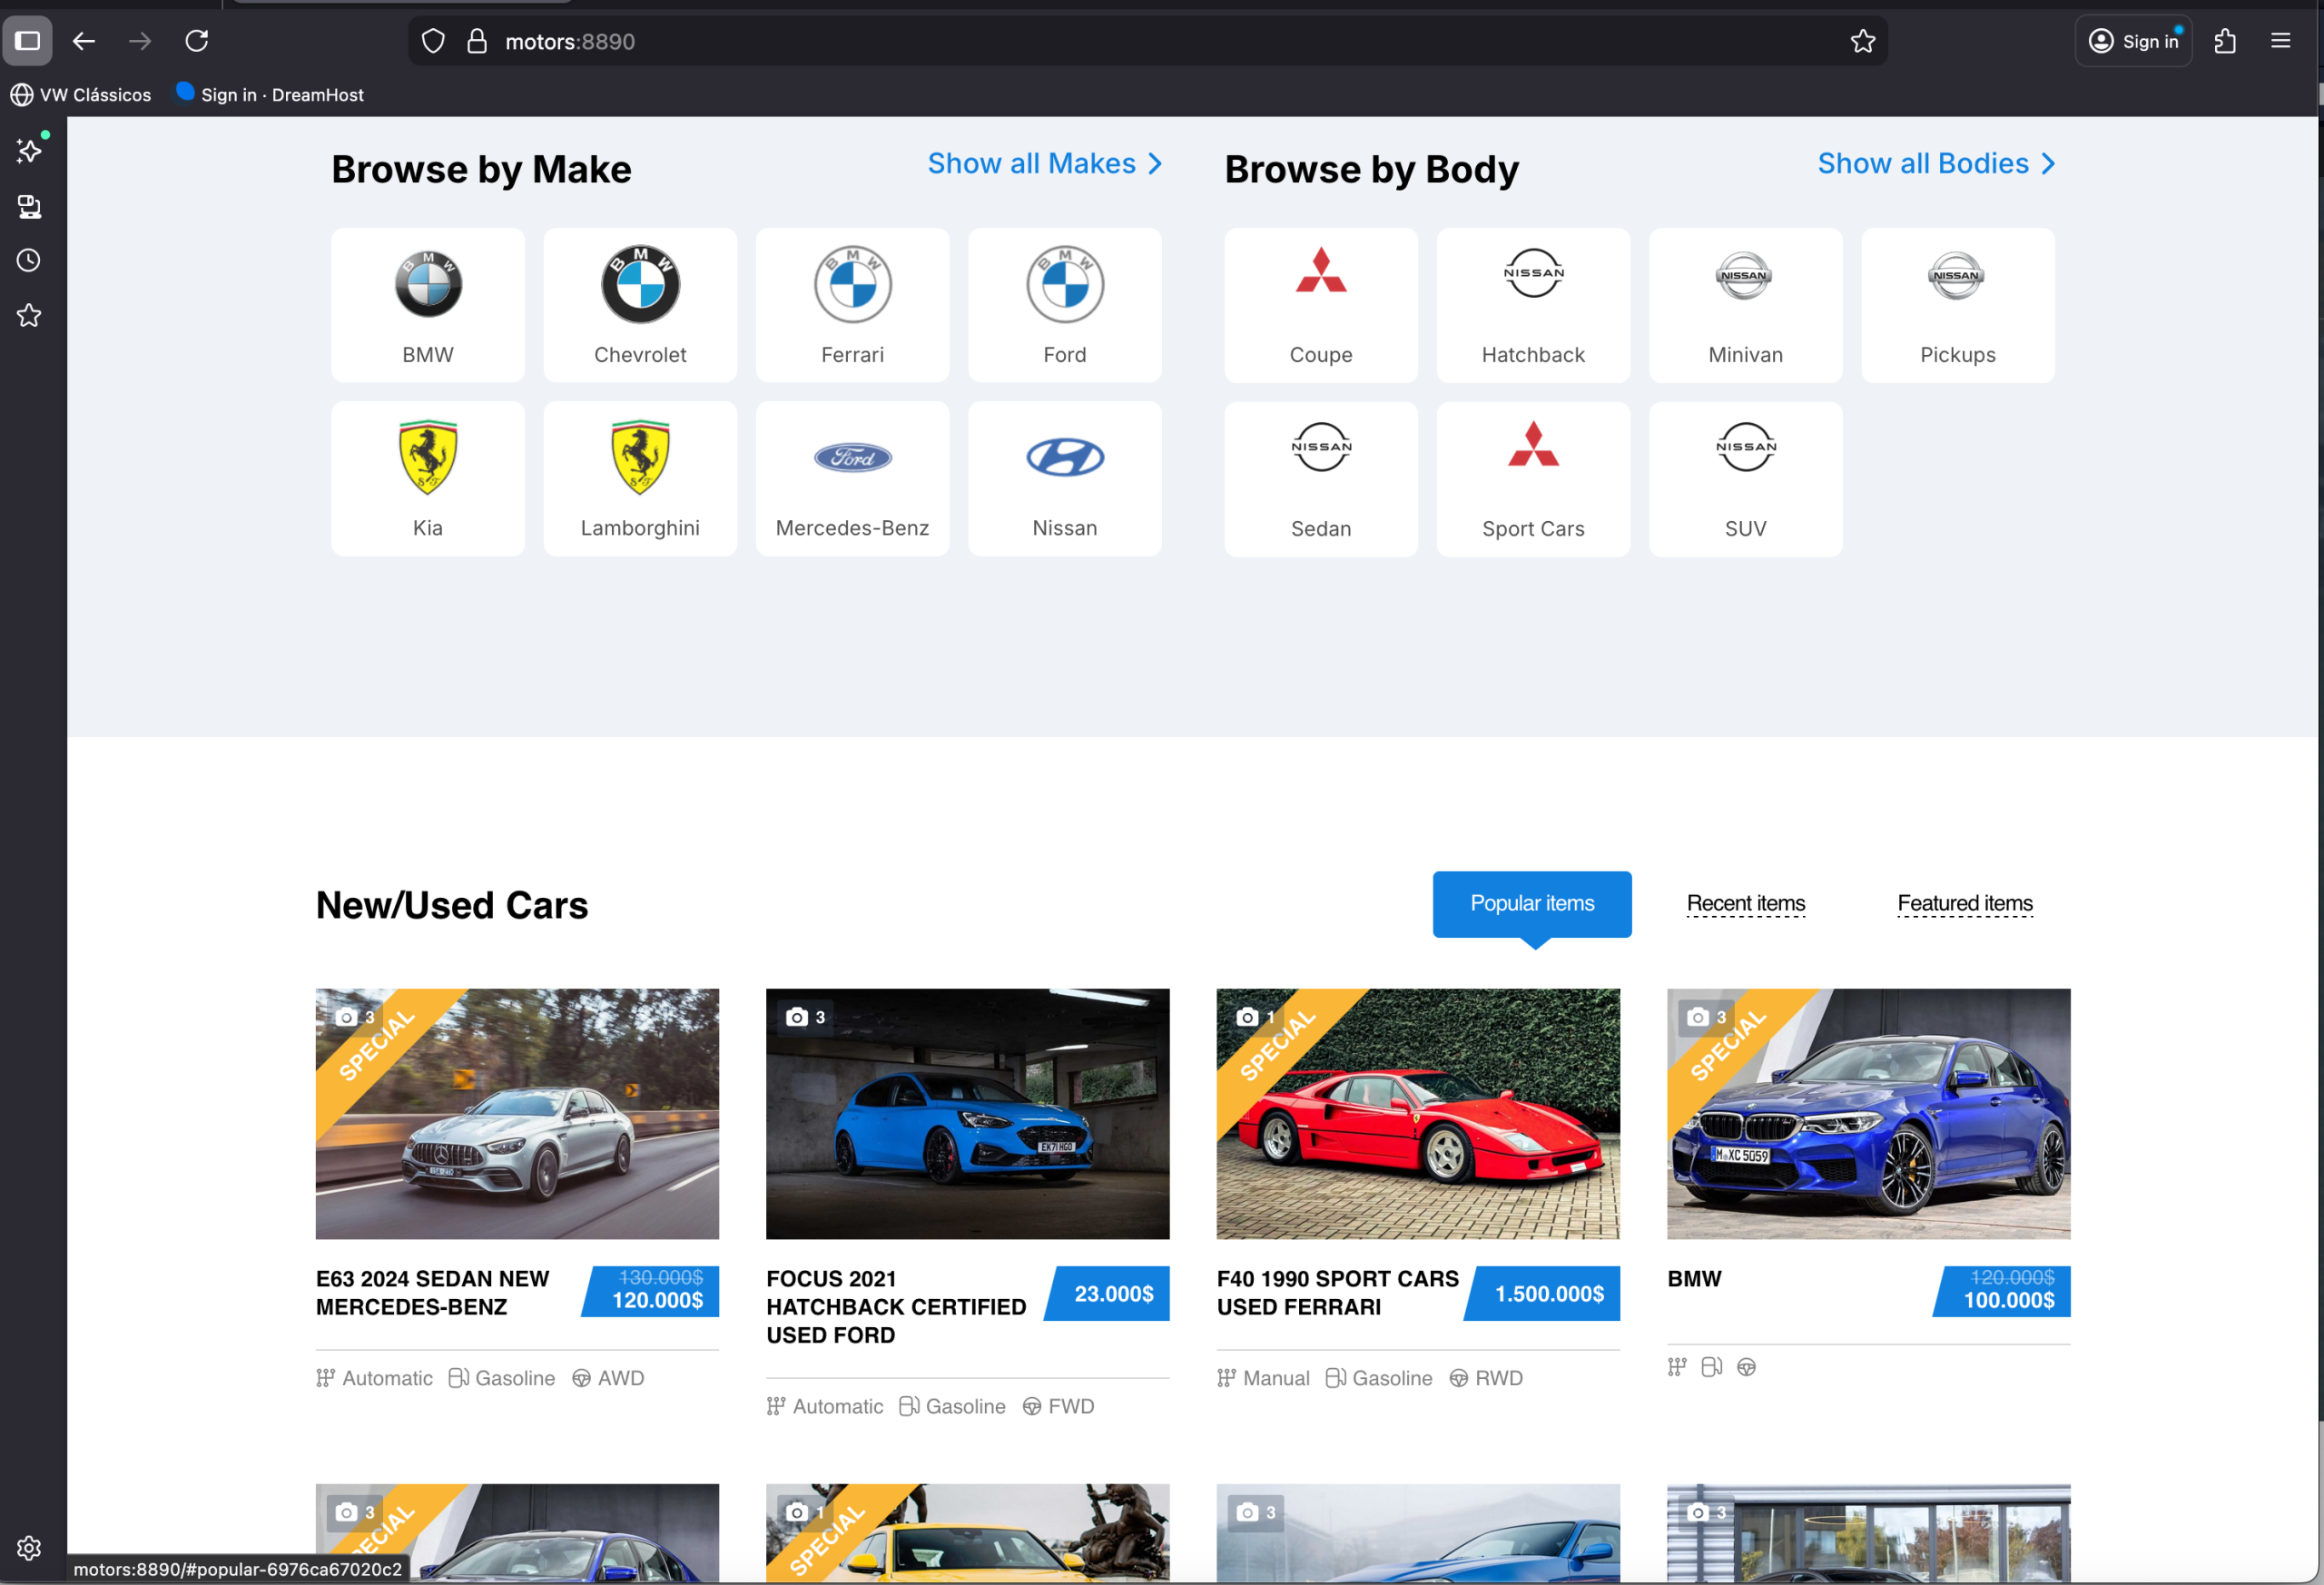Click the browser reload page icon

click(196, 41)
